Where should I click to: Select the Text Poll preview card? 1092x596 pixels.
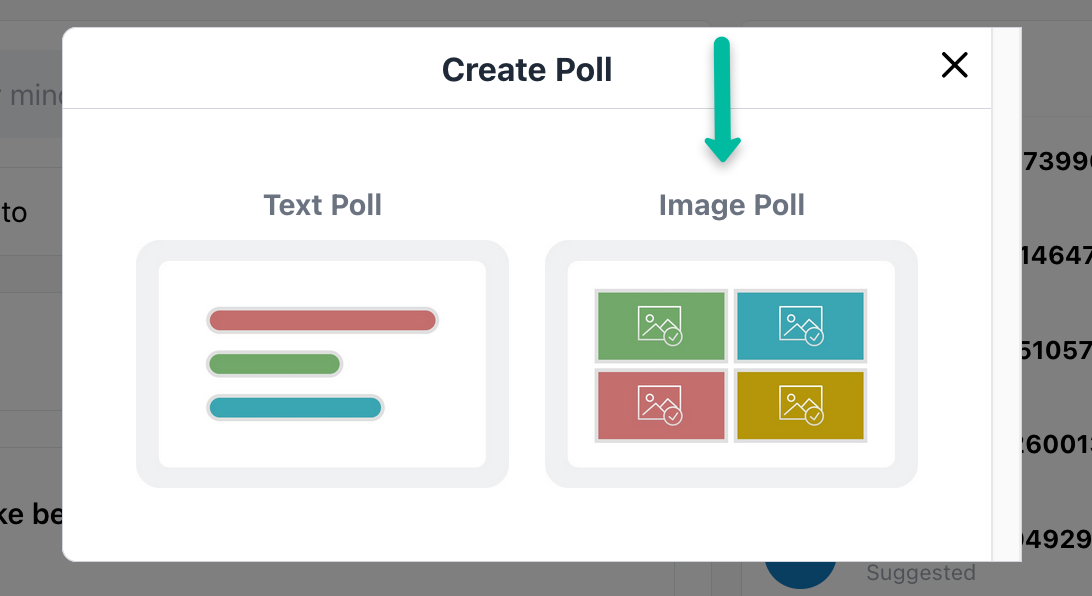[x=322, y=365]
